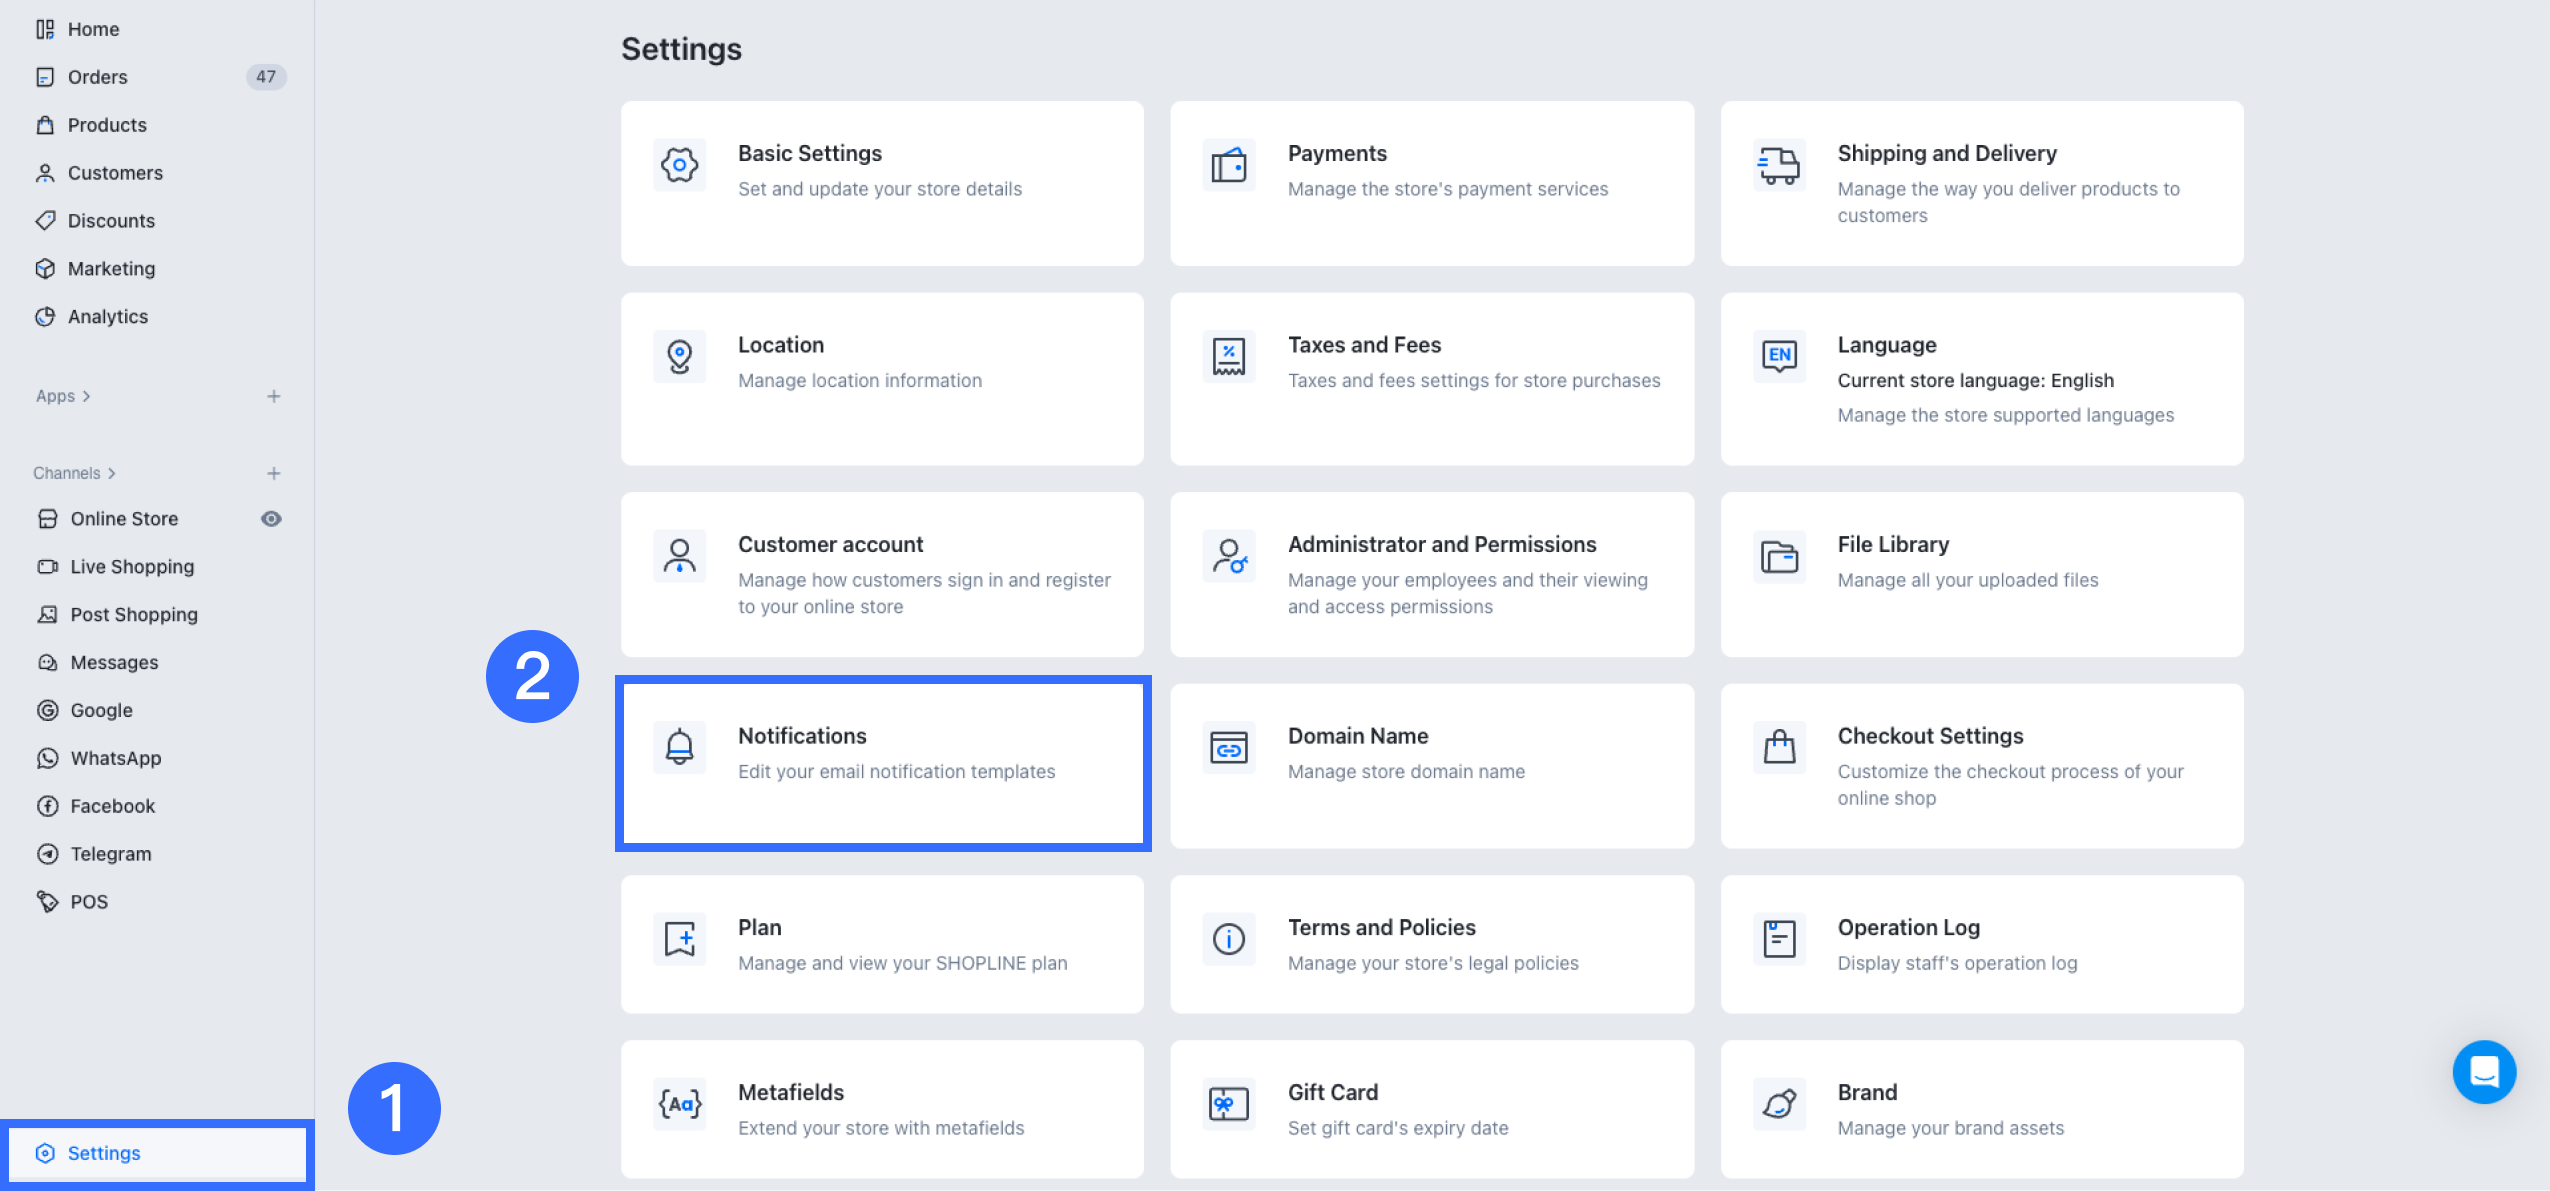Open the Domain Name settings card
This screenshot has width=2550, height=1191.
pos(1432,766)
